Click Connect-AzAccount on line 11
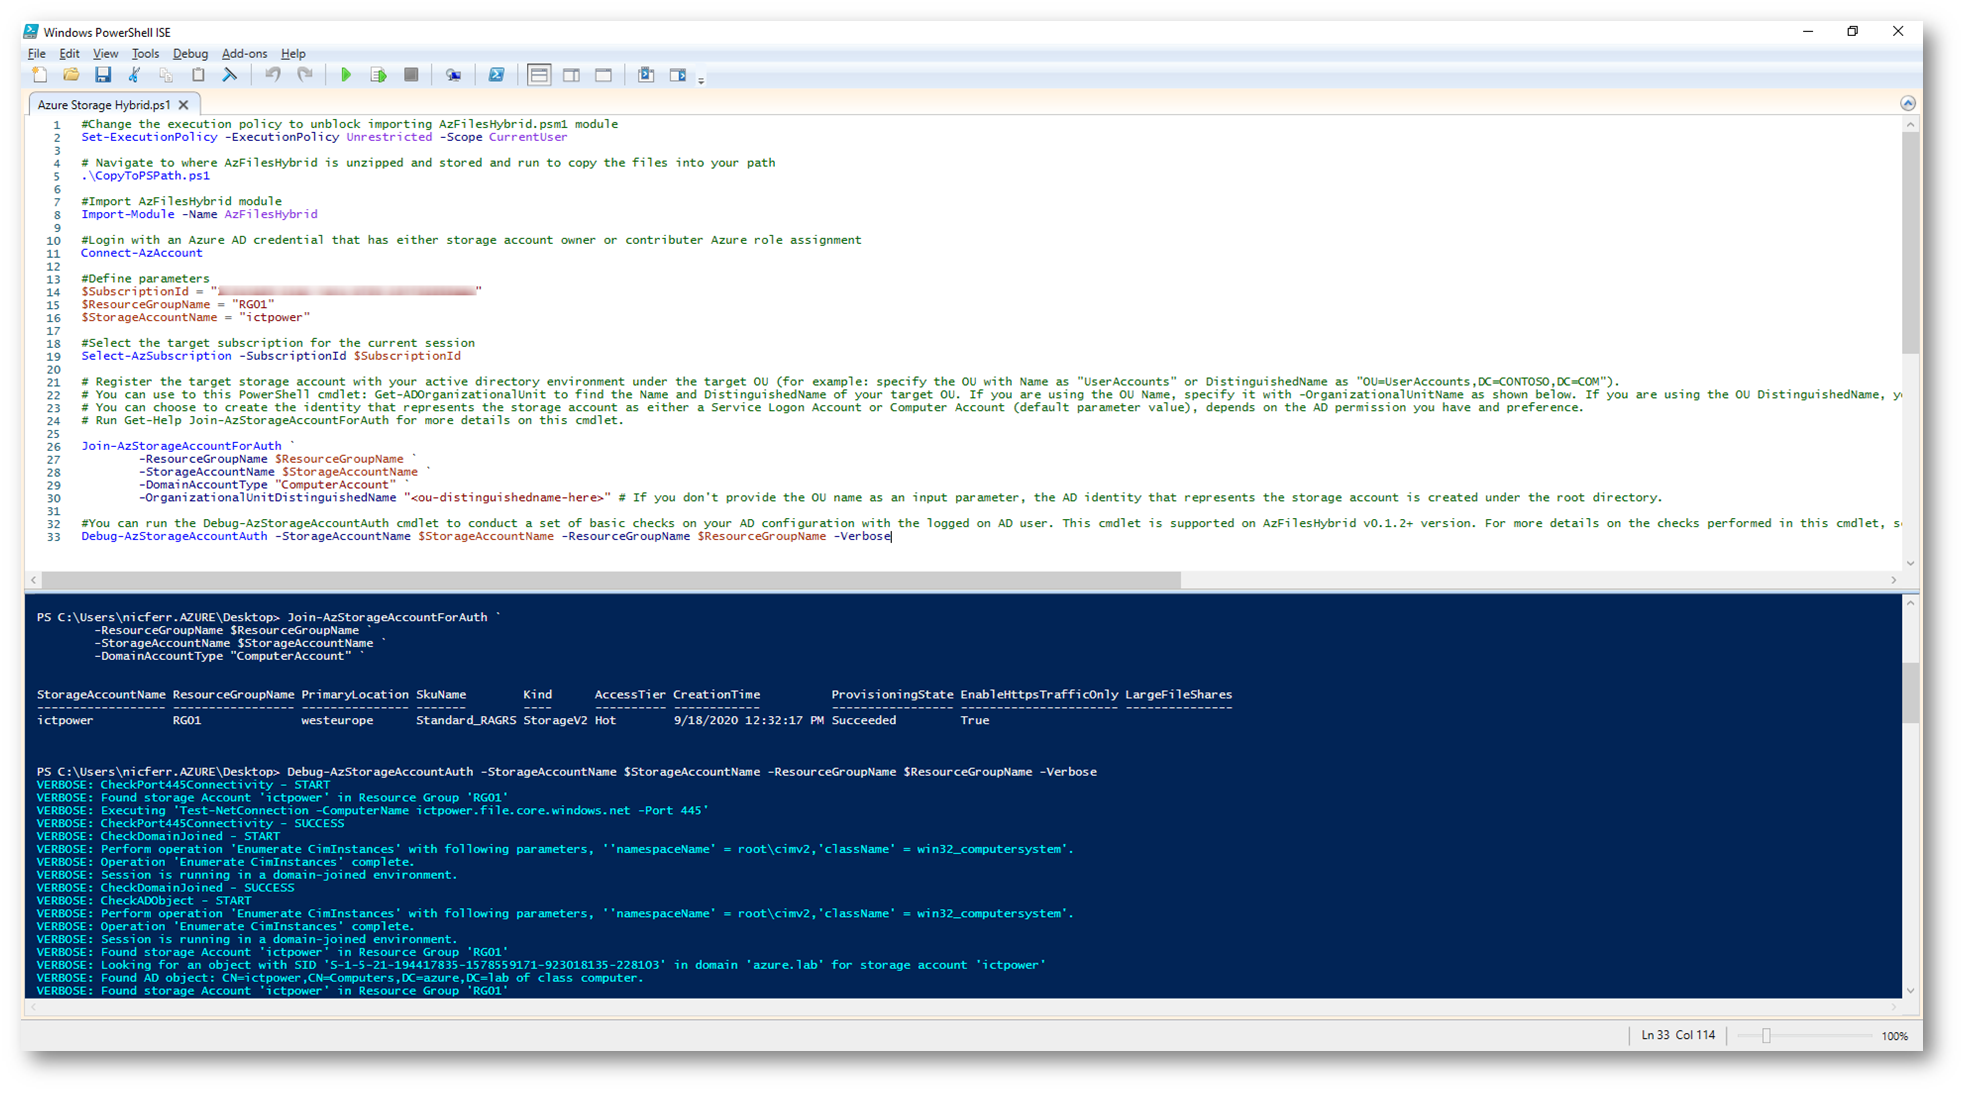Image resolution: width=1965 pixels, height=1093 pixels. point(141,253)
